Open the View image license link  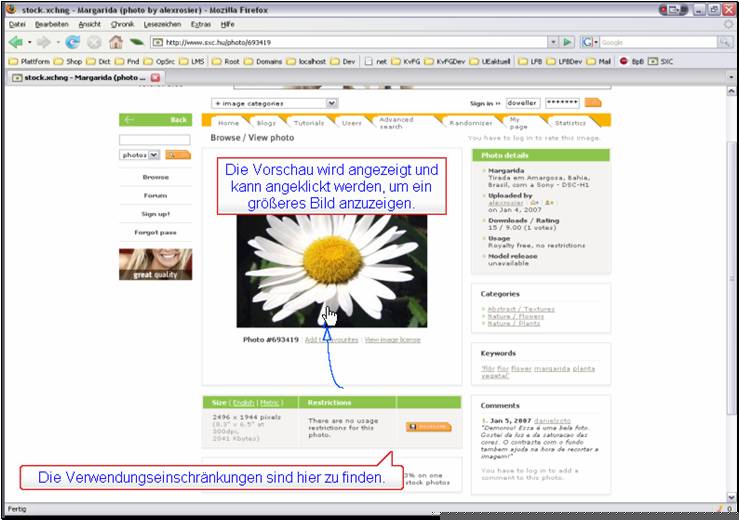point(392,339)
